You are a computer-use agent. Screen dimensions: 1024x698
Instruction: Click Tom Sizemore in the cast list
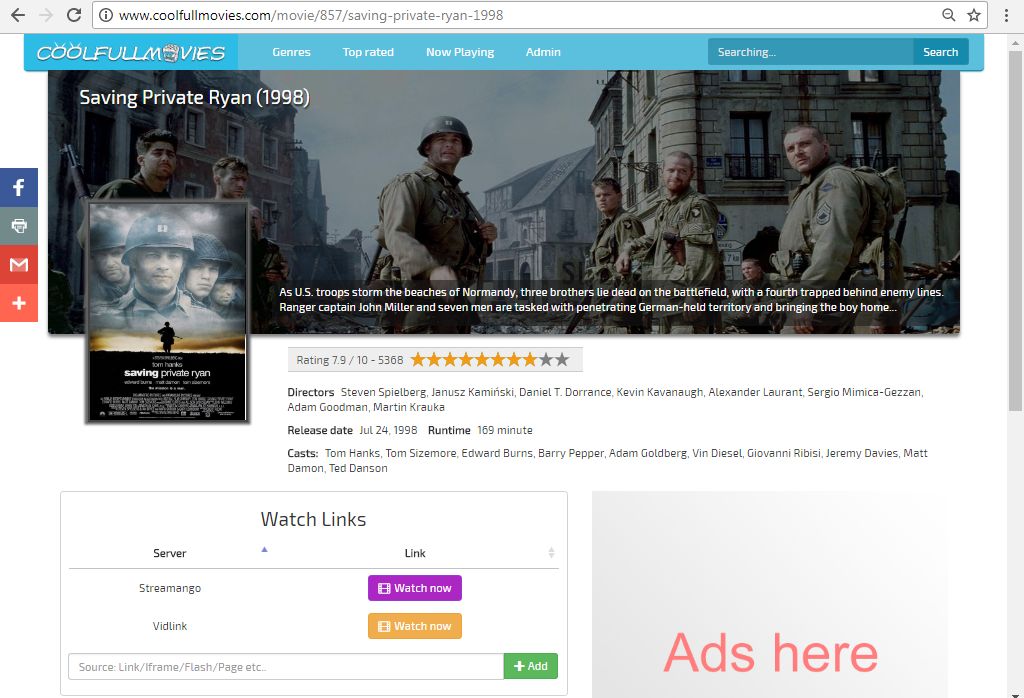click(421, 453)
